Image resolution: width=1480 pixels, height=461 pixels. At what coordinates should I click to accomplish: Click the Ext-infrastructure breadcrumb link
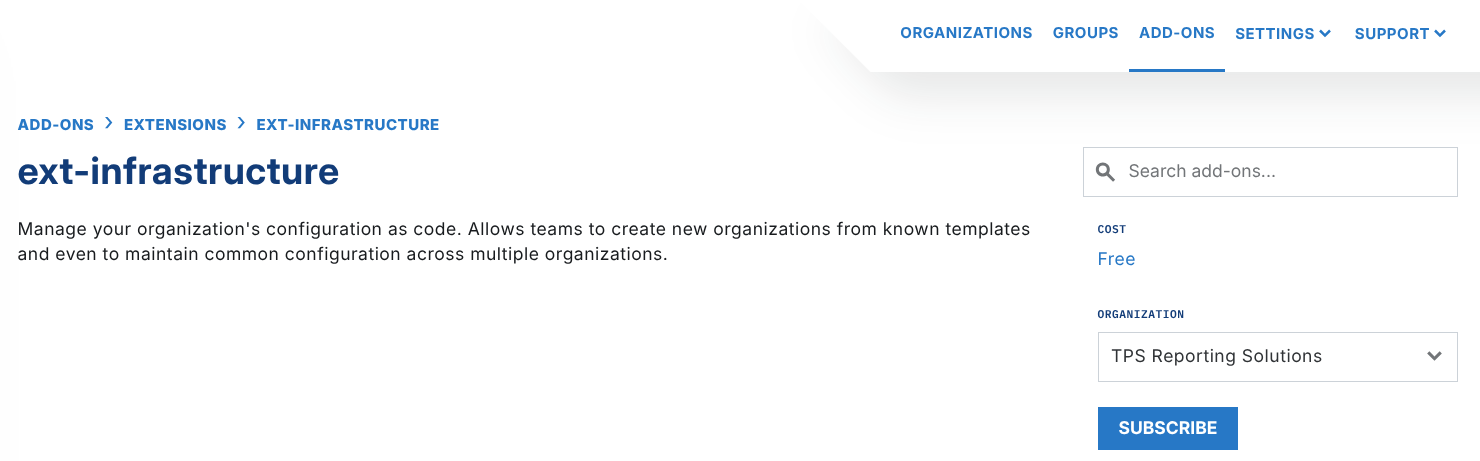[x=348, y=125]
